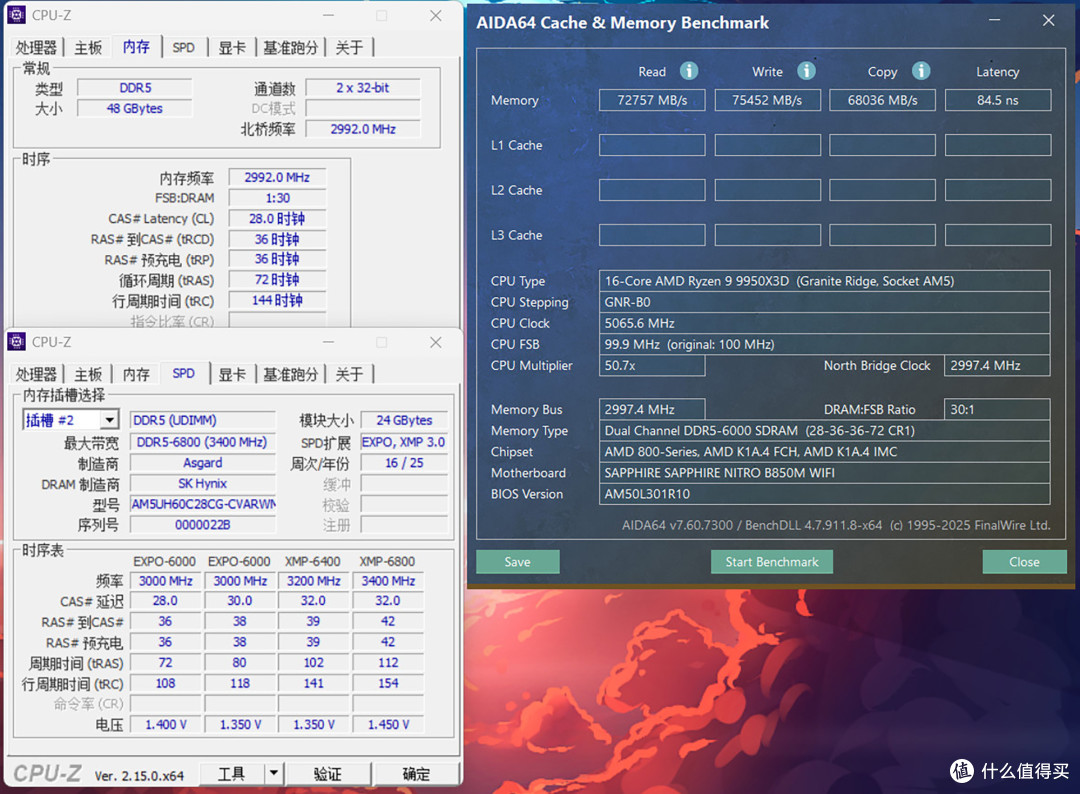Select SPD tab in top CPU-Z window

(x=183, y=48)
